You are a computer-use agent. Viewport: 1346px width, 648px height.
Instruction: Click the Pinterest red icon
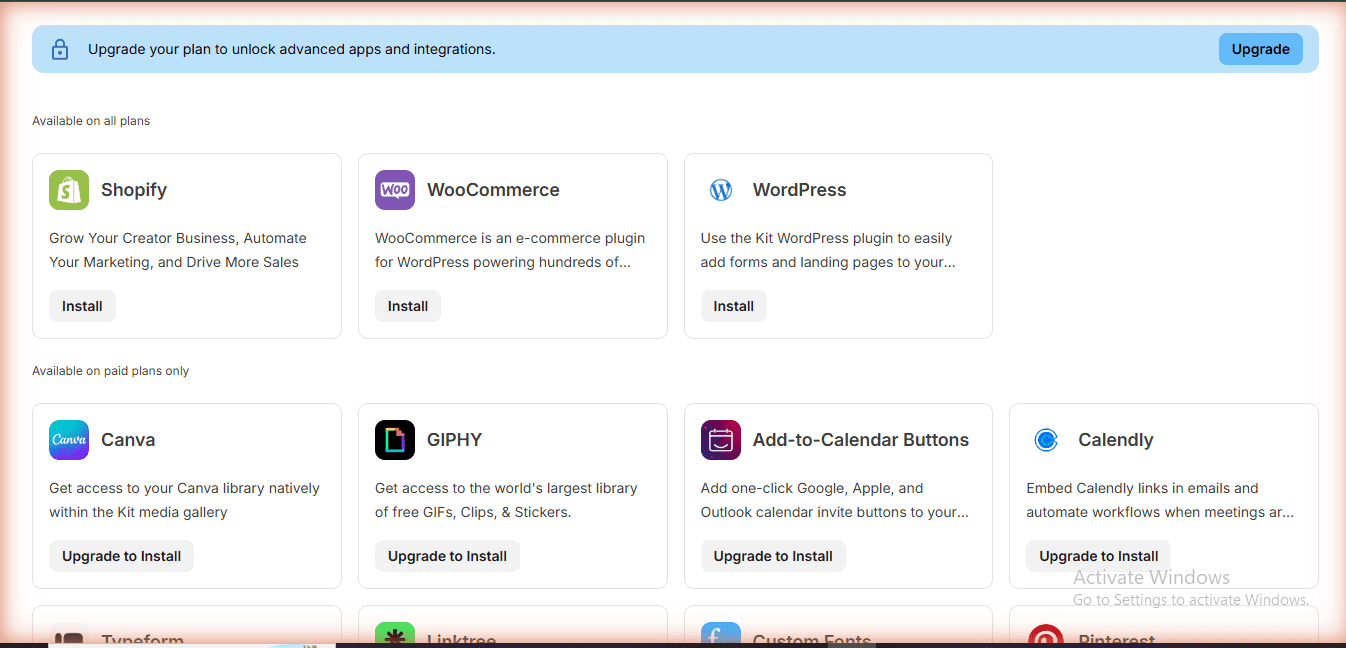pos(1046,634)
